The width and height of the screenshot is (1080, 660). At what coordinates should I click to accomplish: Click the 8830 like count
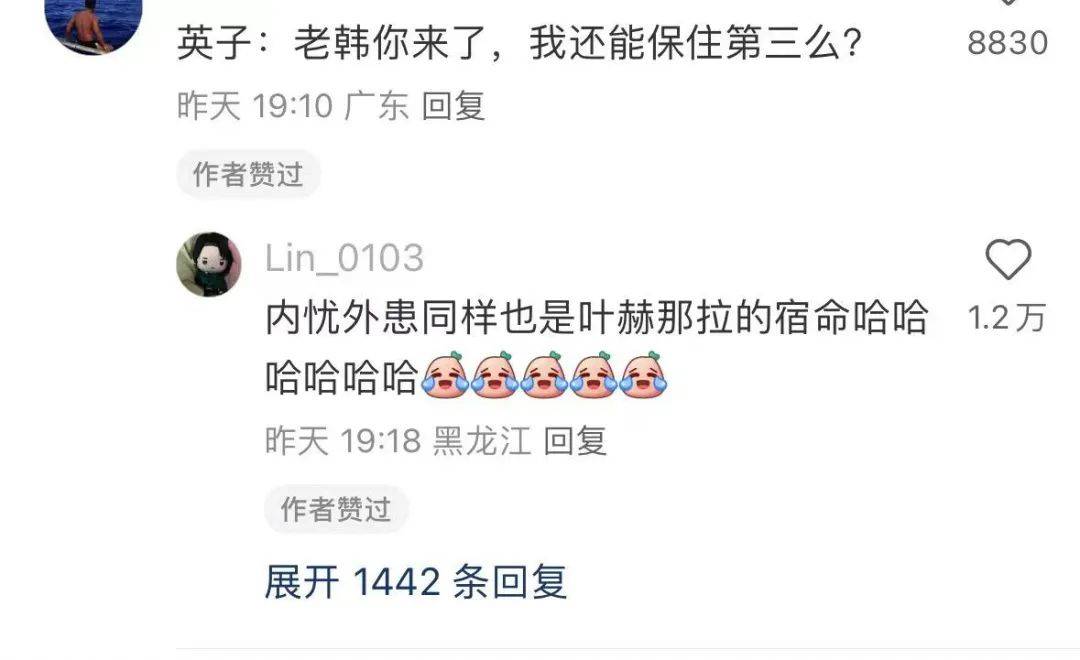(1008, 43)
